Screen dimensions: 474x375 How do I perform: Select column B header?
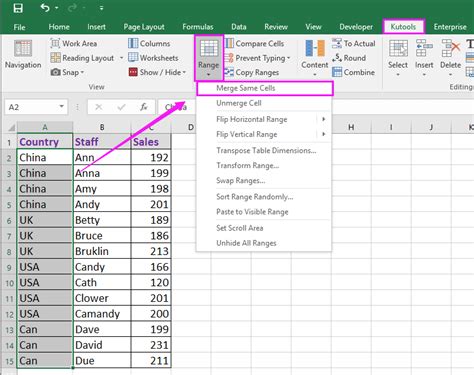102,127
